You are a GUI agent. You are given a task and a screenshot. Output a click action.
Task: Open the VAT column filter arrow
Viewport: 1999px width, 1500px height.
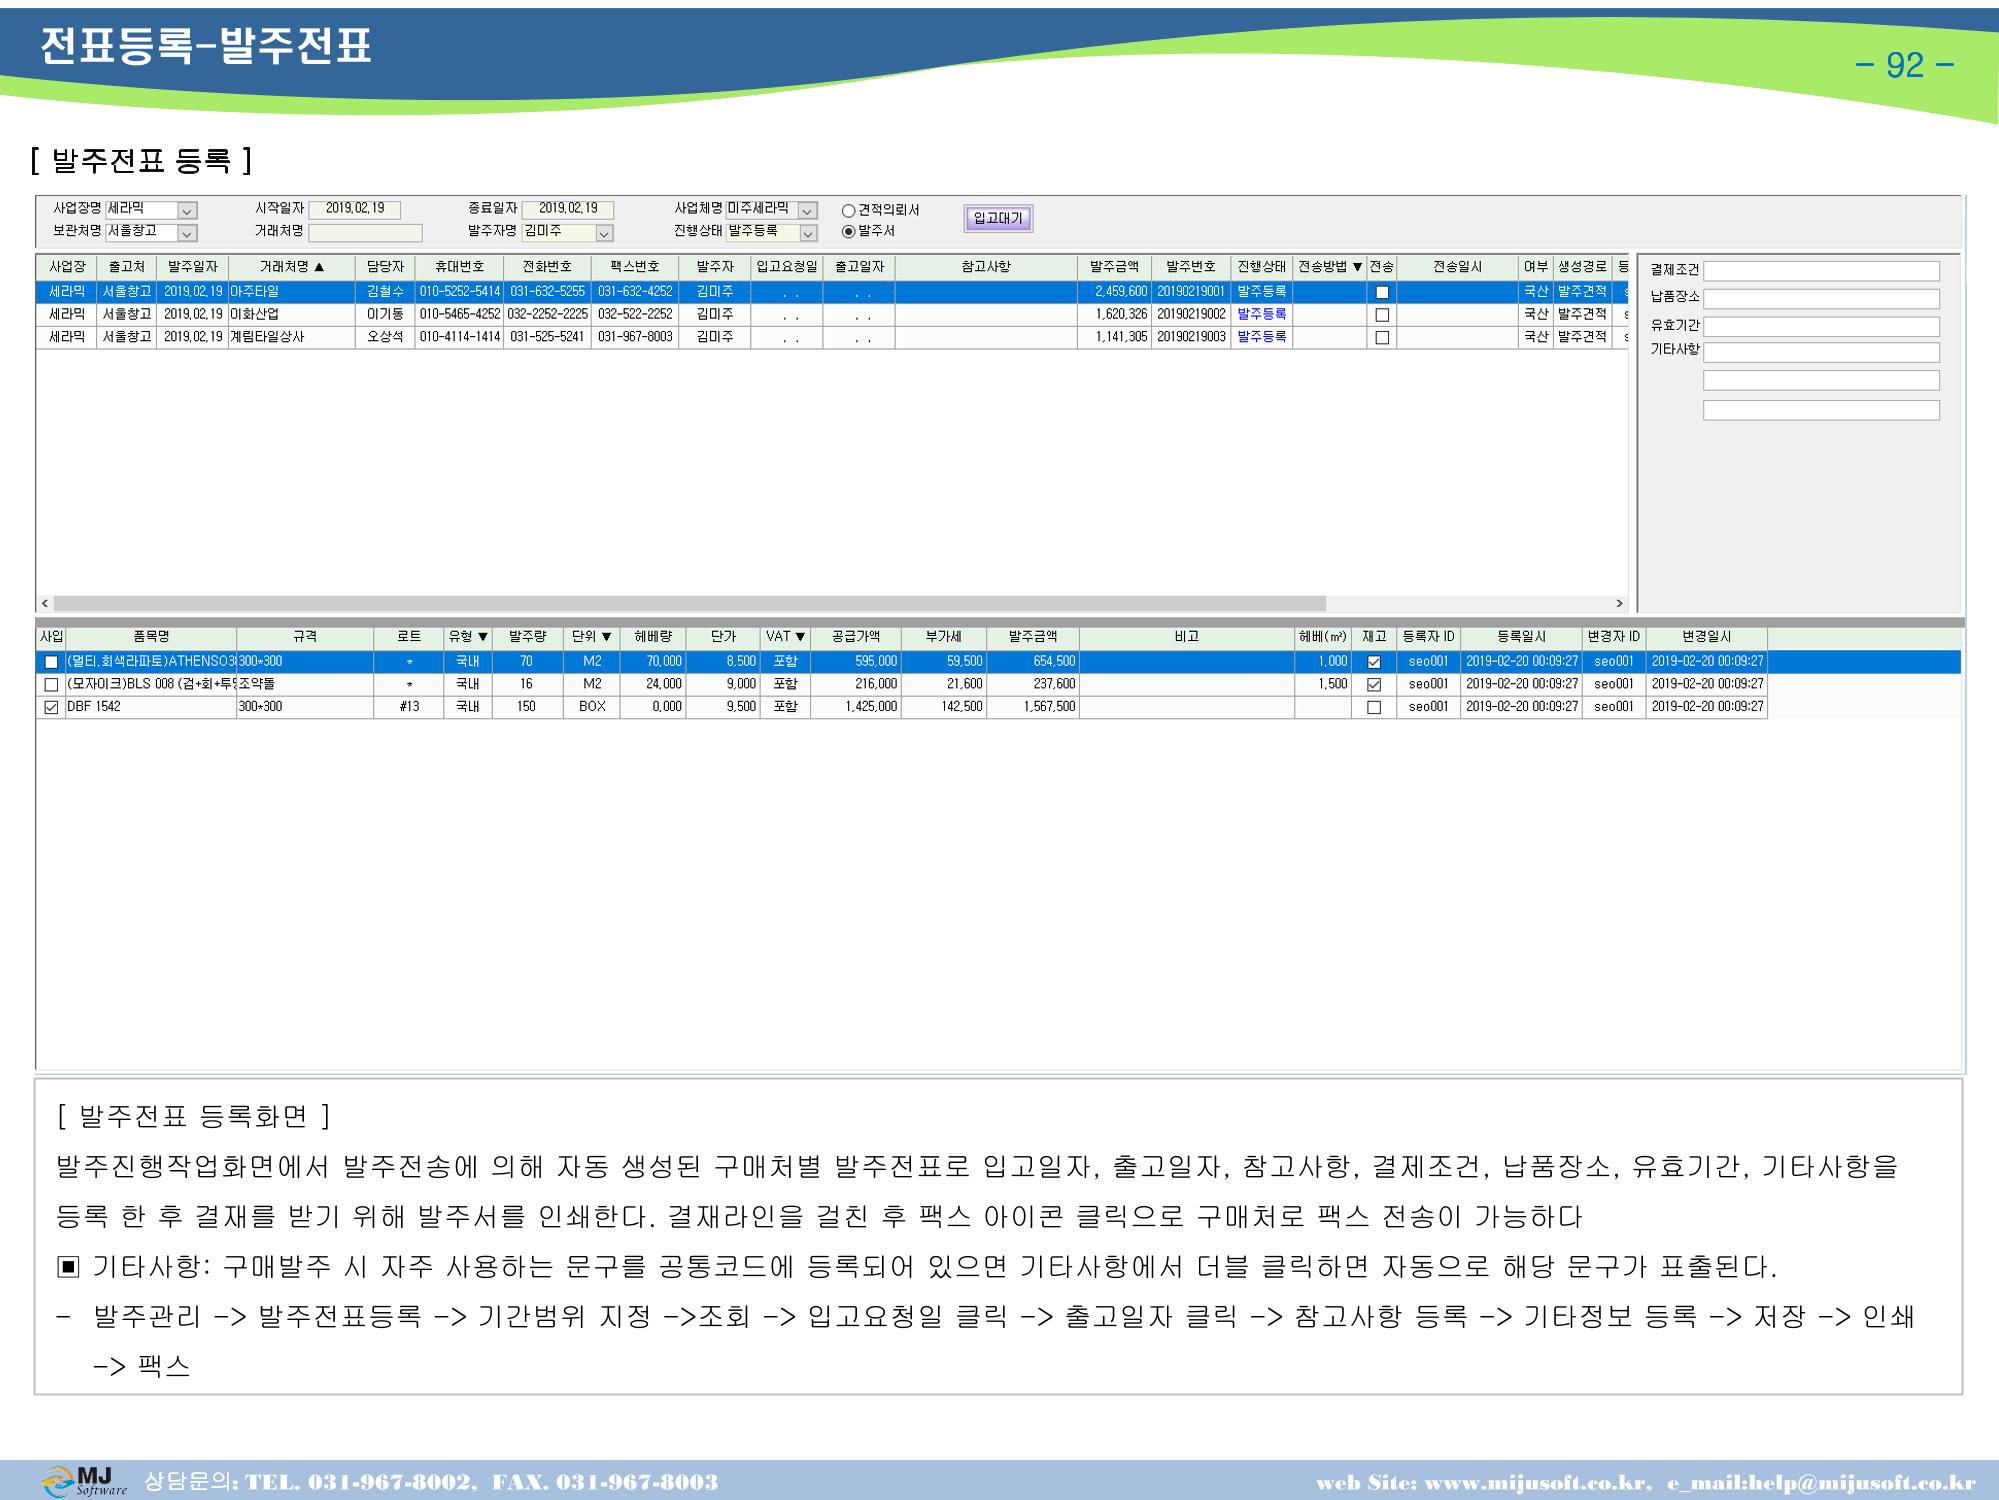click(x=800, y=637)
